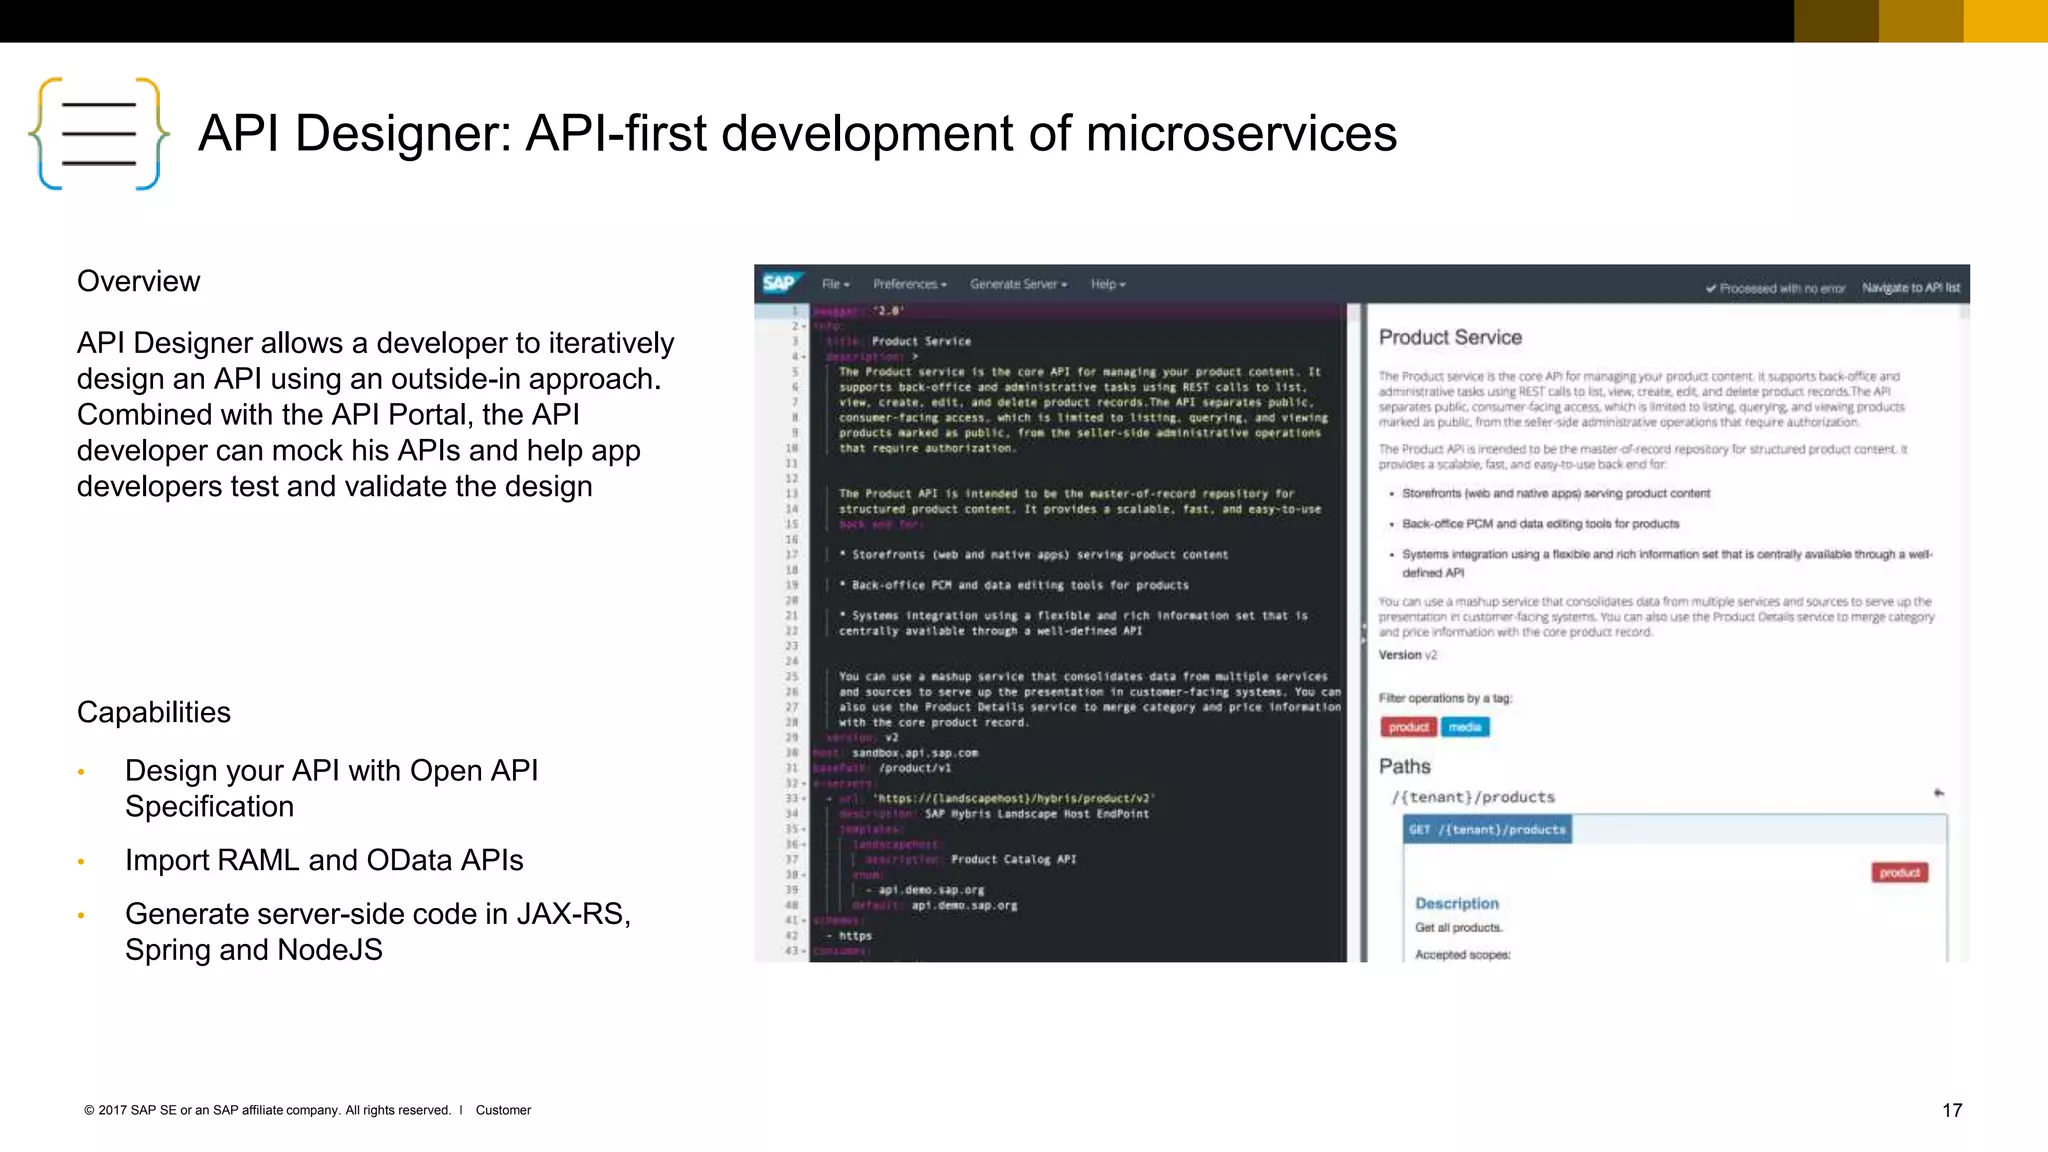Collapse the schemes block at editor line 41

(x=802, y=920)
